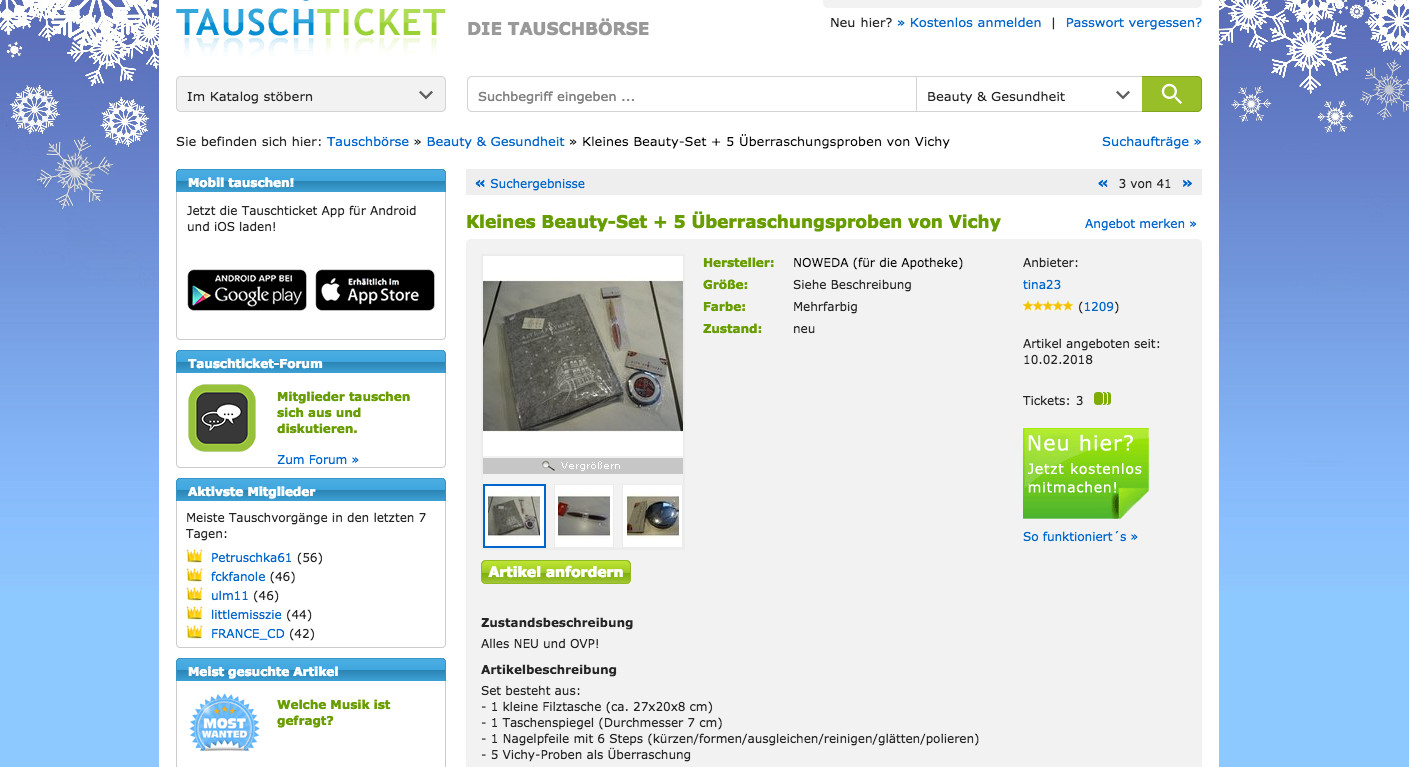Click the forum speech bubble icon
This screenshot has height=767, width=1409.
coord(222,417)
